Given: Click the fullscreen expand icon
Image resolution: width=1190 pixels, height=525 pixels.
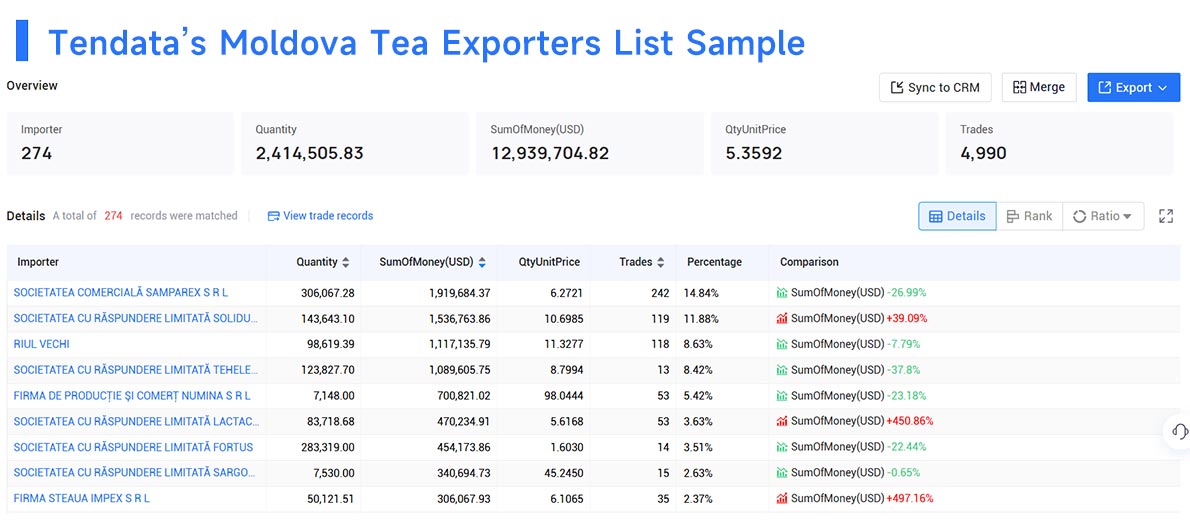Looking at the screenshot, I should coord(1166,216).
